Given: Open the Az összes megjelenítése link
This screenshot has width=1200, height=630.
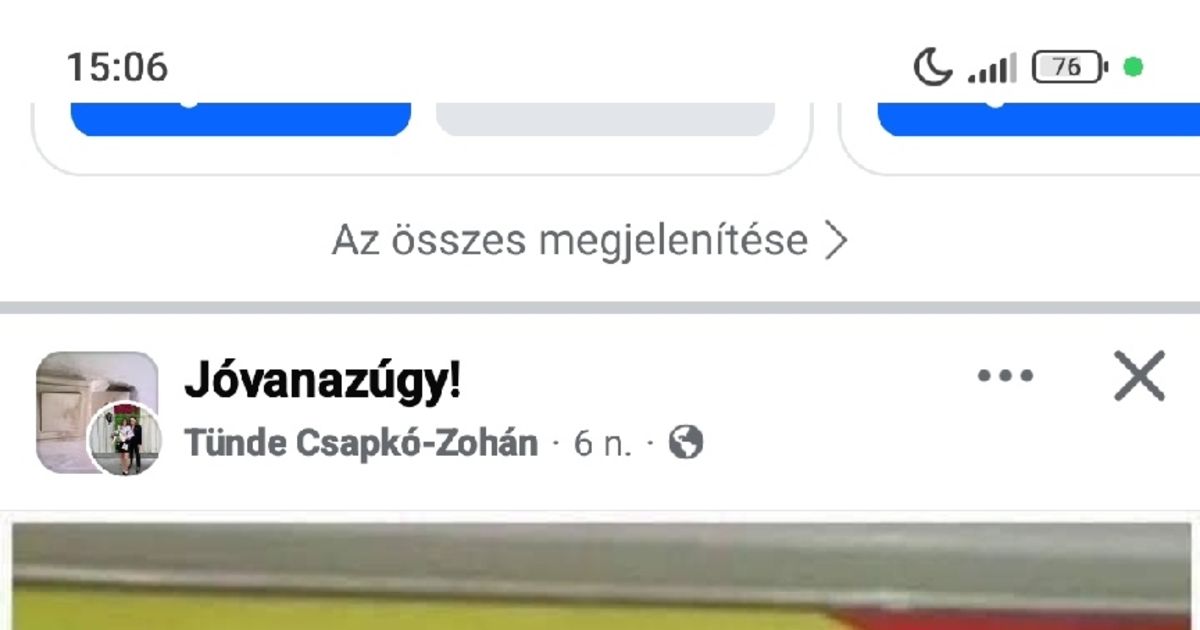Looking at the screenshot, I should click(590, 240).
